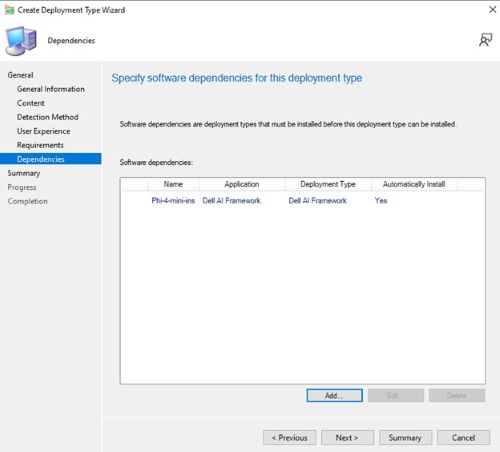Sort by the Application column header
Image resolution: width=500 pixels, height=452 pixels.
click(x=242, y=184)
